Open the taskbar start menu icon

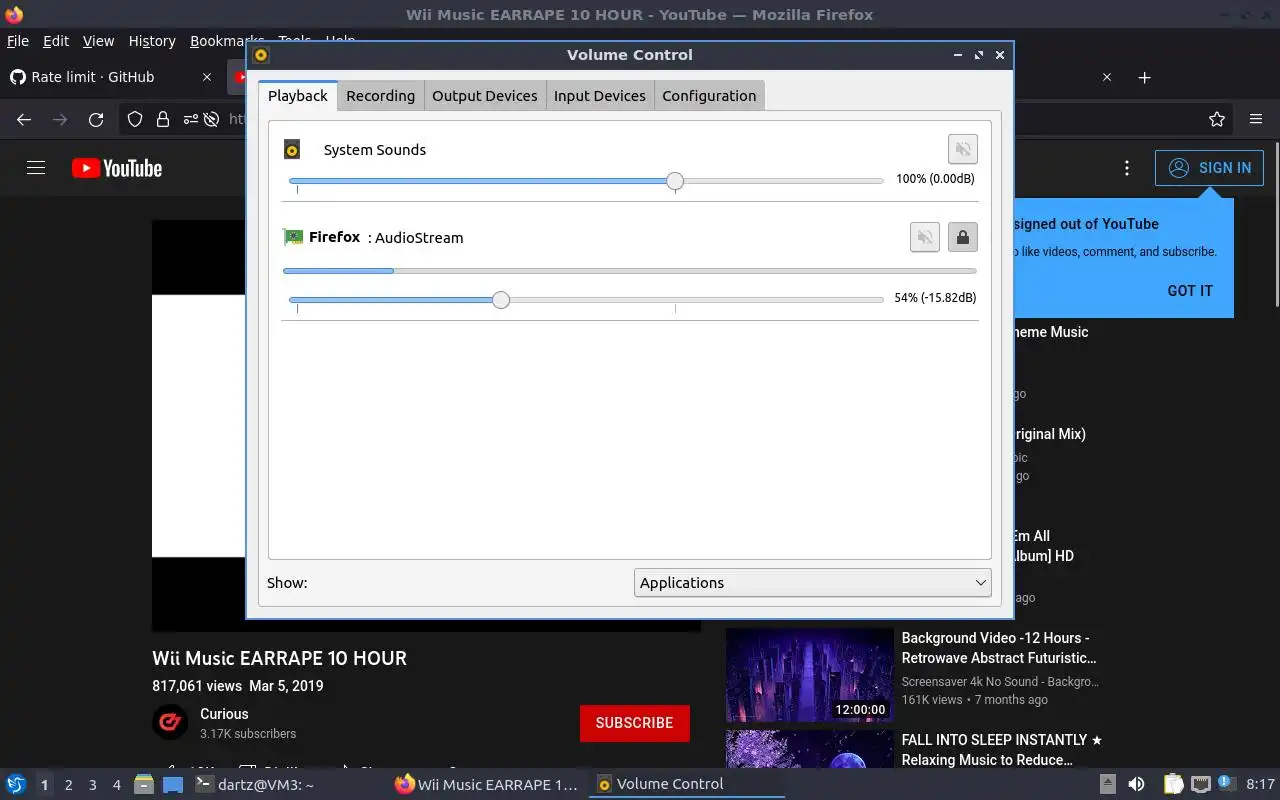(x=16, y=784)
